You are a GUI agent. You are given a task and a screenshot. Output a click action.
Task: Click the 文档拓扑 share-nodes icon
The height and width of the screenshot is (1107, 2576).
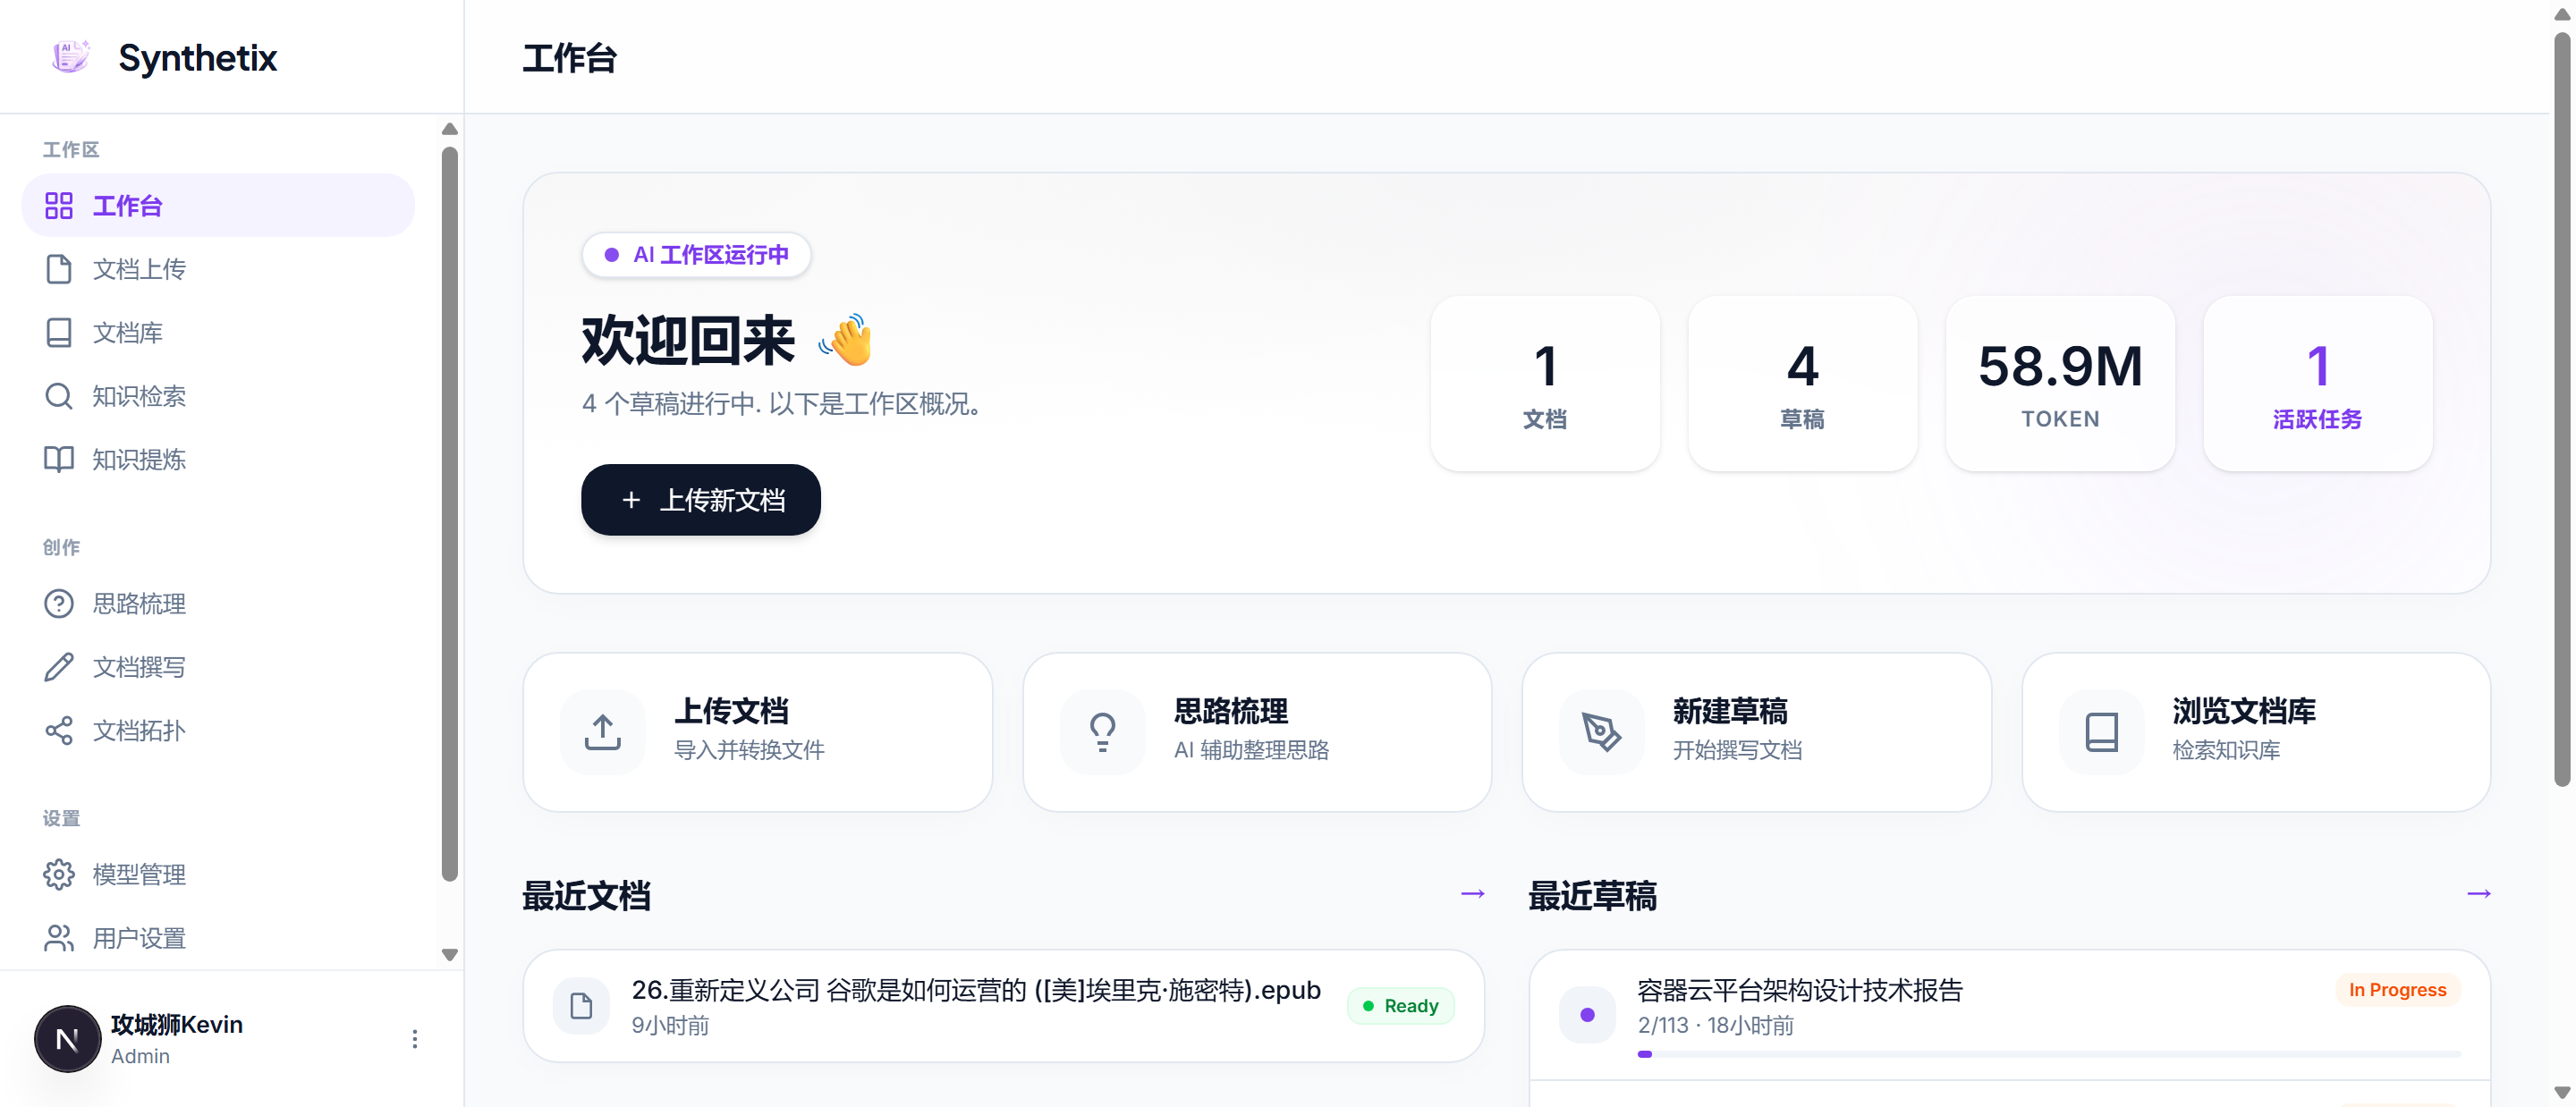point(59,730)
